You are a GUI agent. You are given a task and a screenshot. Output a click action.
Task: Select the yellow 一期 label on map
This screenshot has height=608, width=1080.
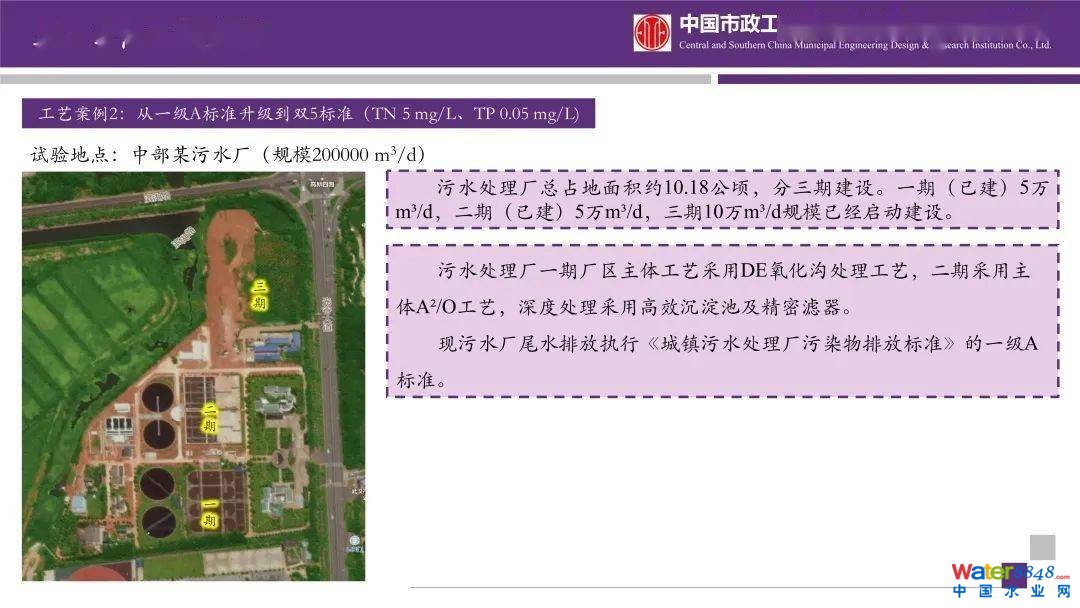tap(209, 514)
